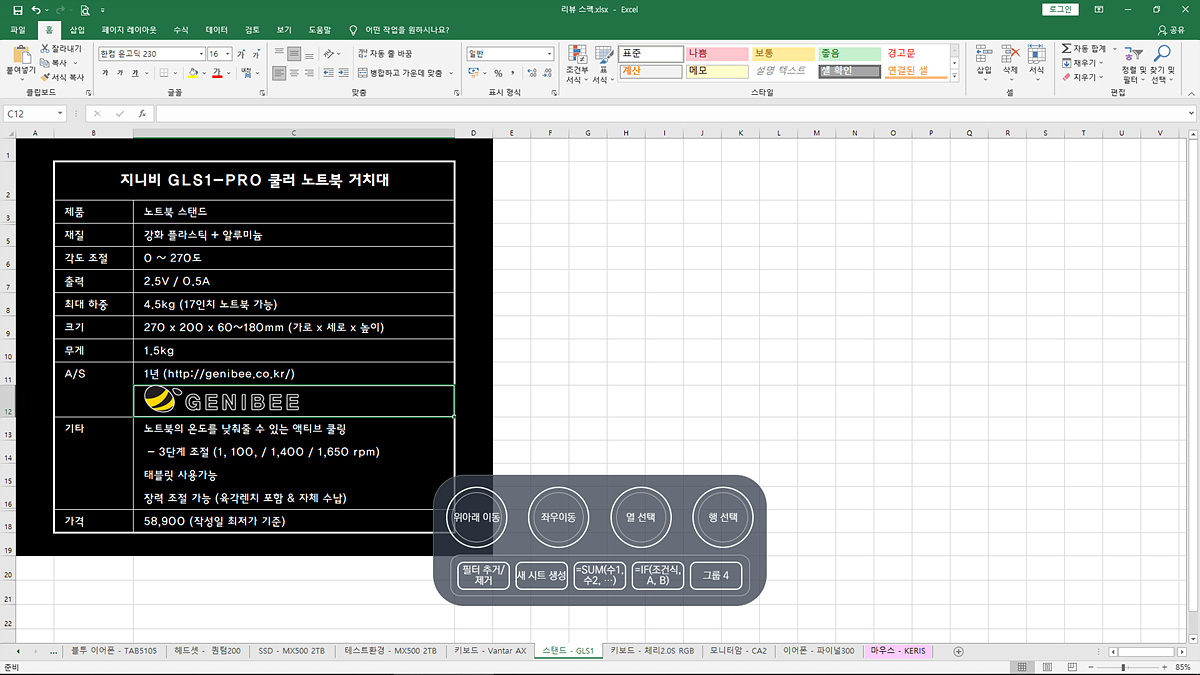
Task: Click the insert function fx icon
Action: (143, 114)
